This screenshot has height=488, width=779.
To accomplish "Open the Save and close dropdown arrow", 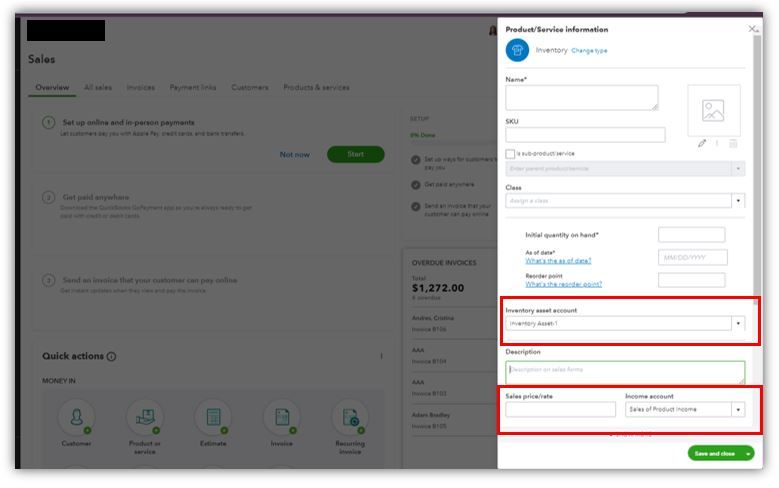I will coord(748,453).
